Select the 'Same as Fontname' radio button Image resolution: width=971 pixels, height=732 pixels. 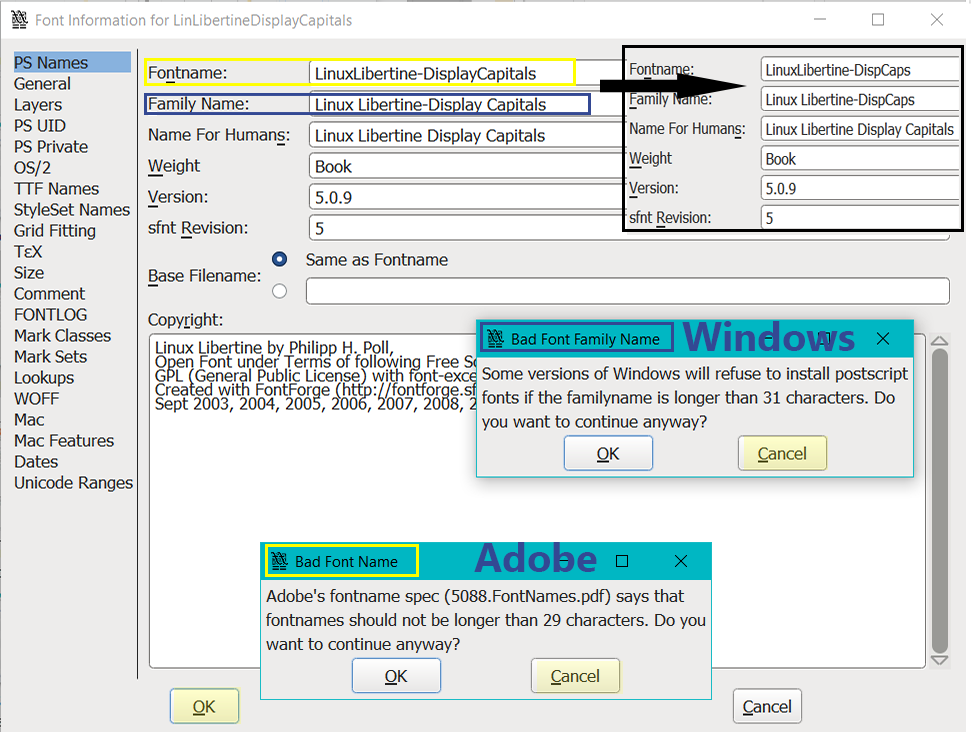280,260
